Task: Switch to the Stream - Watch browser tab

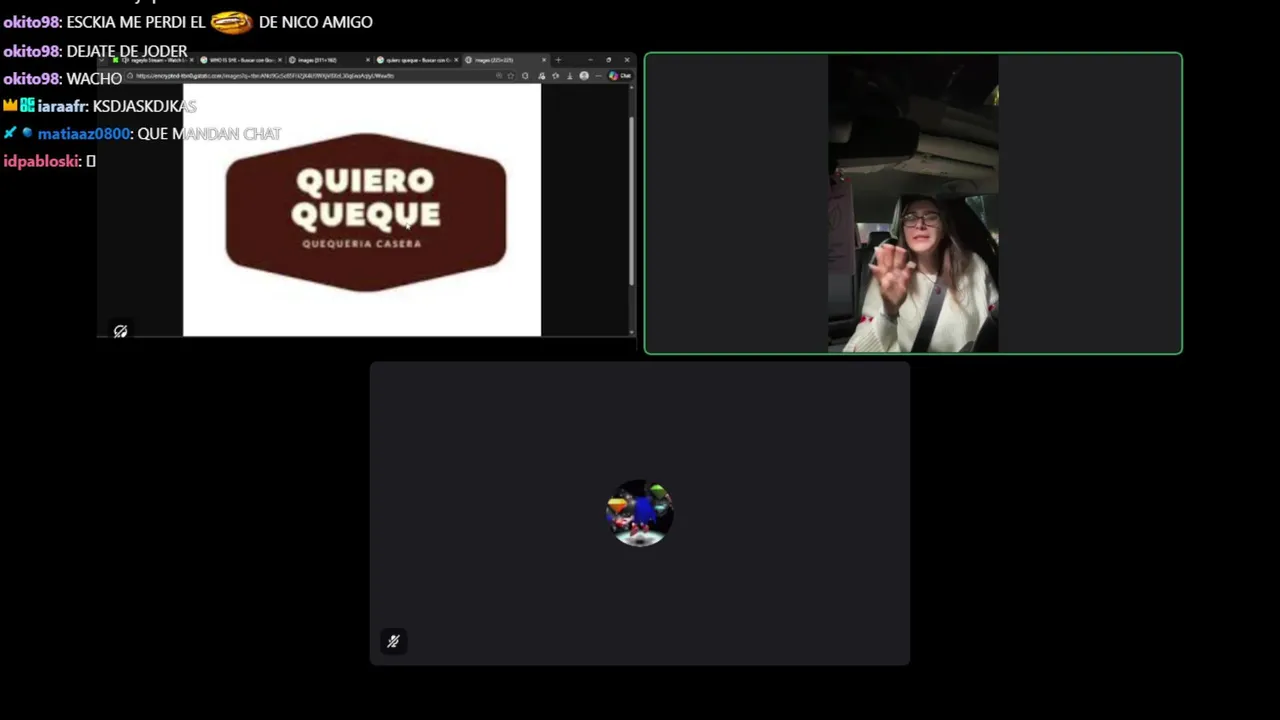Action: 153,60
